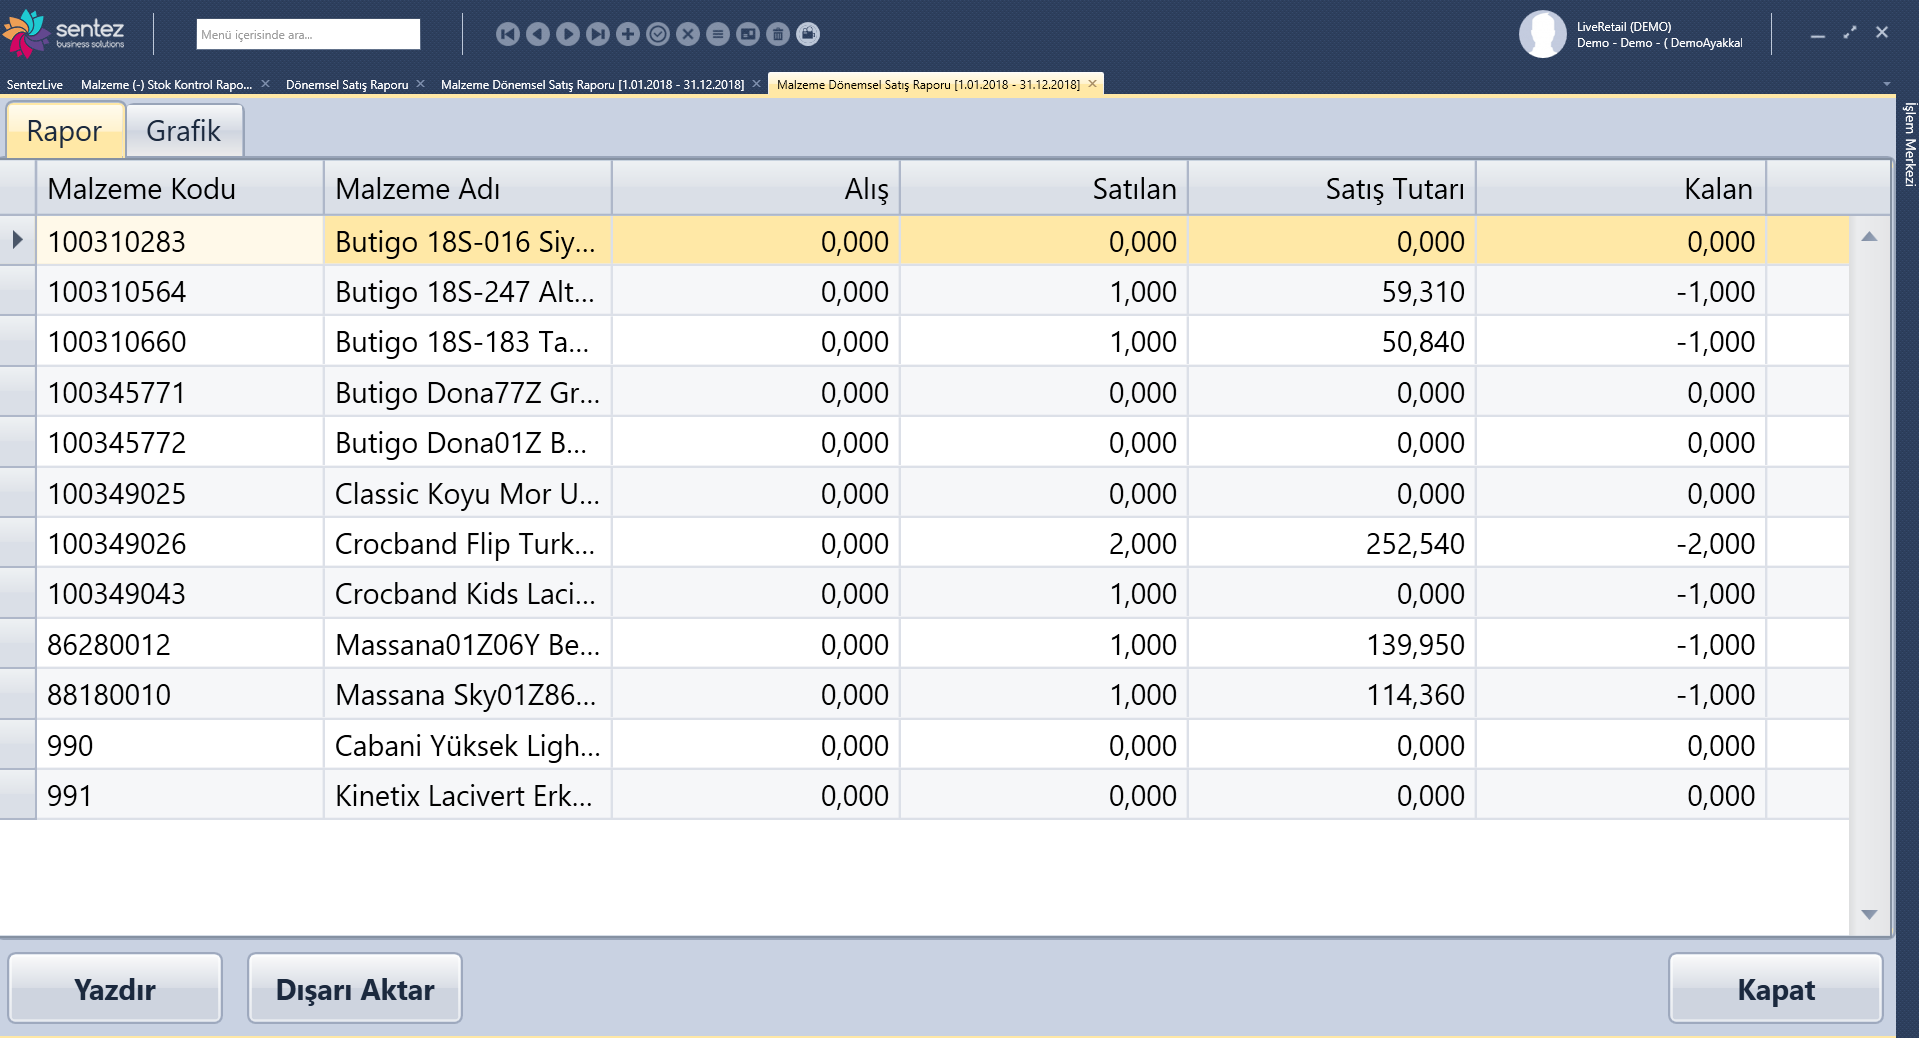Click the LiveRetail (DEMO) user label
1919x1038 pixels.
point(1624,27)
